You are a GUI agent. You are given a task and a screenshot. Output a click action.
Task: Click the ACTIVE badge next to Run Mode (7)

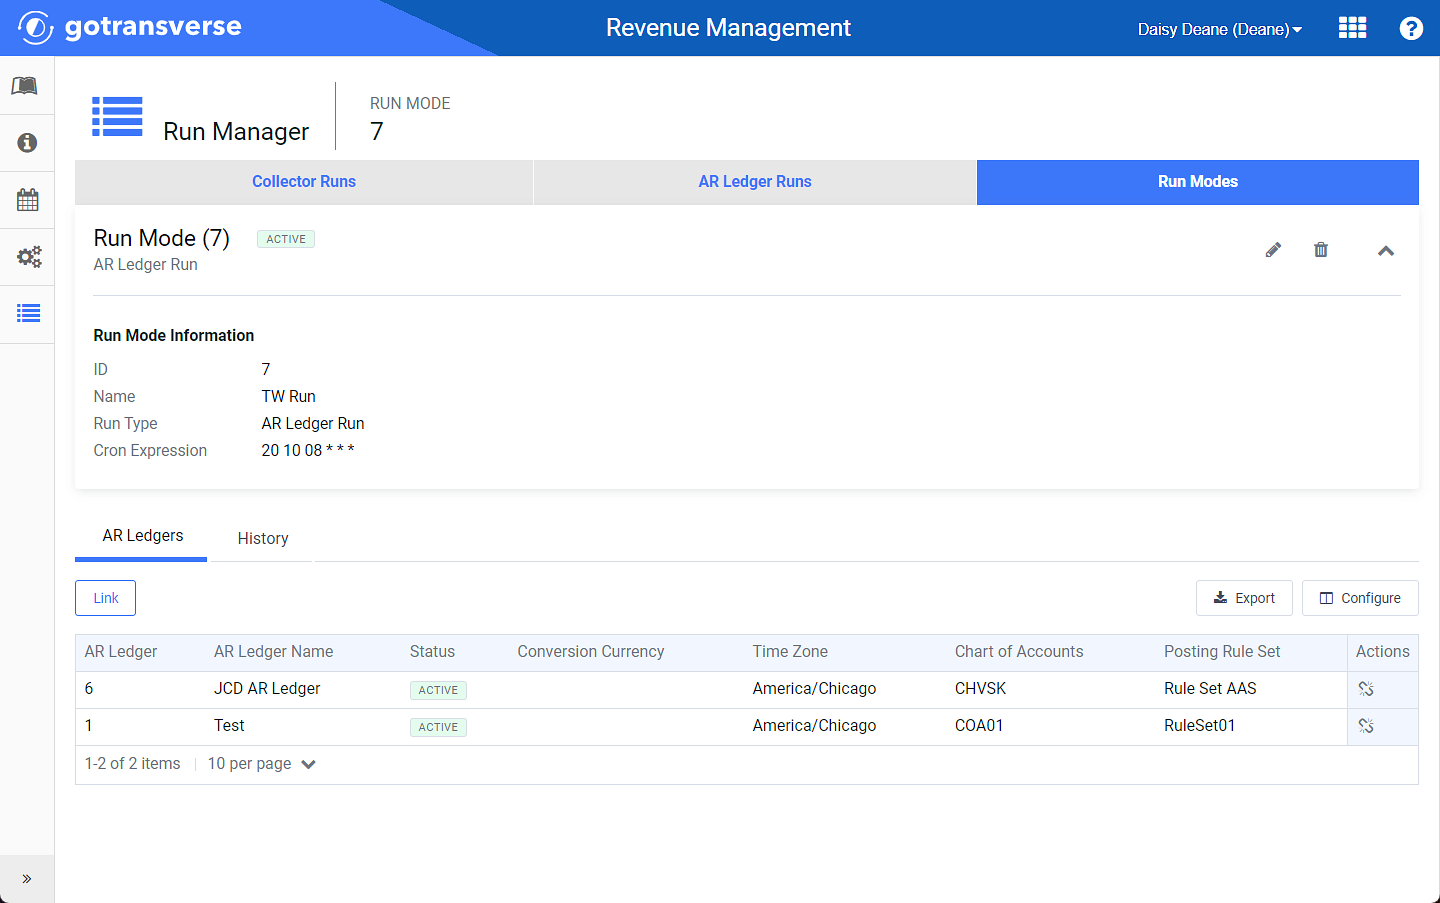(286, 239)
